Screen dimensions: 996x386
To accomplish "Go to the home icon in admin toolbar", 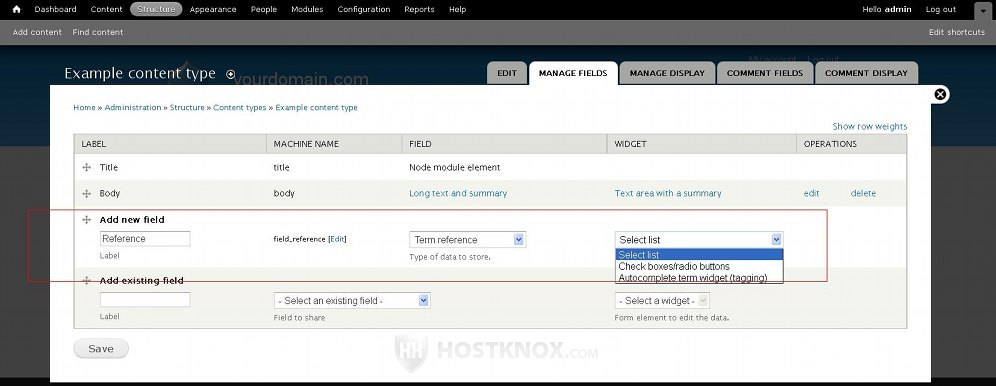I will coord(17,10).
